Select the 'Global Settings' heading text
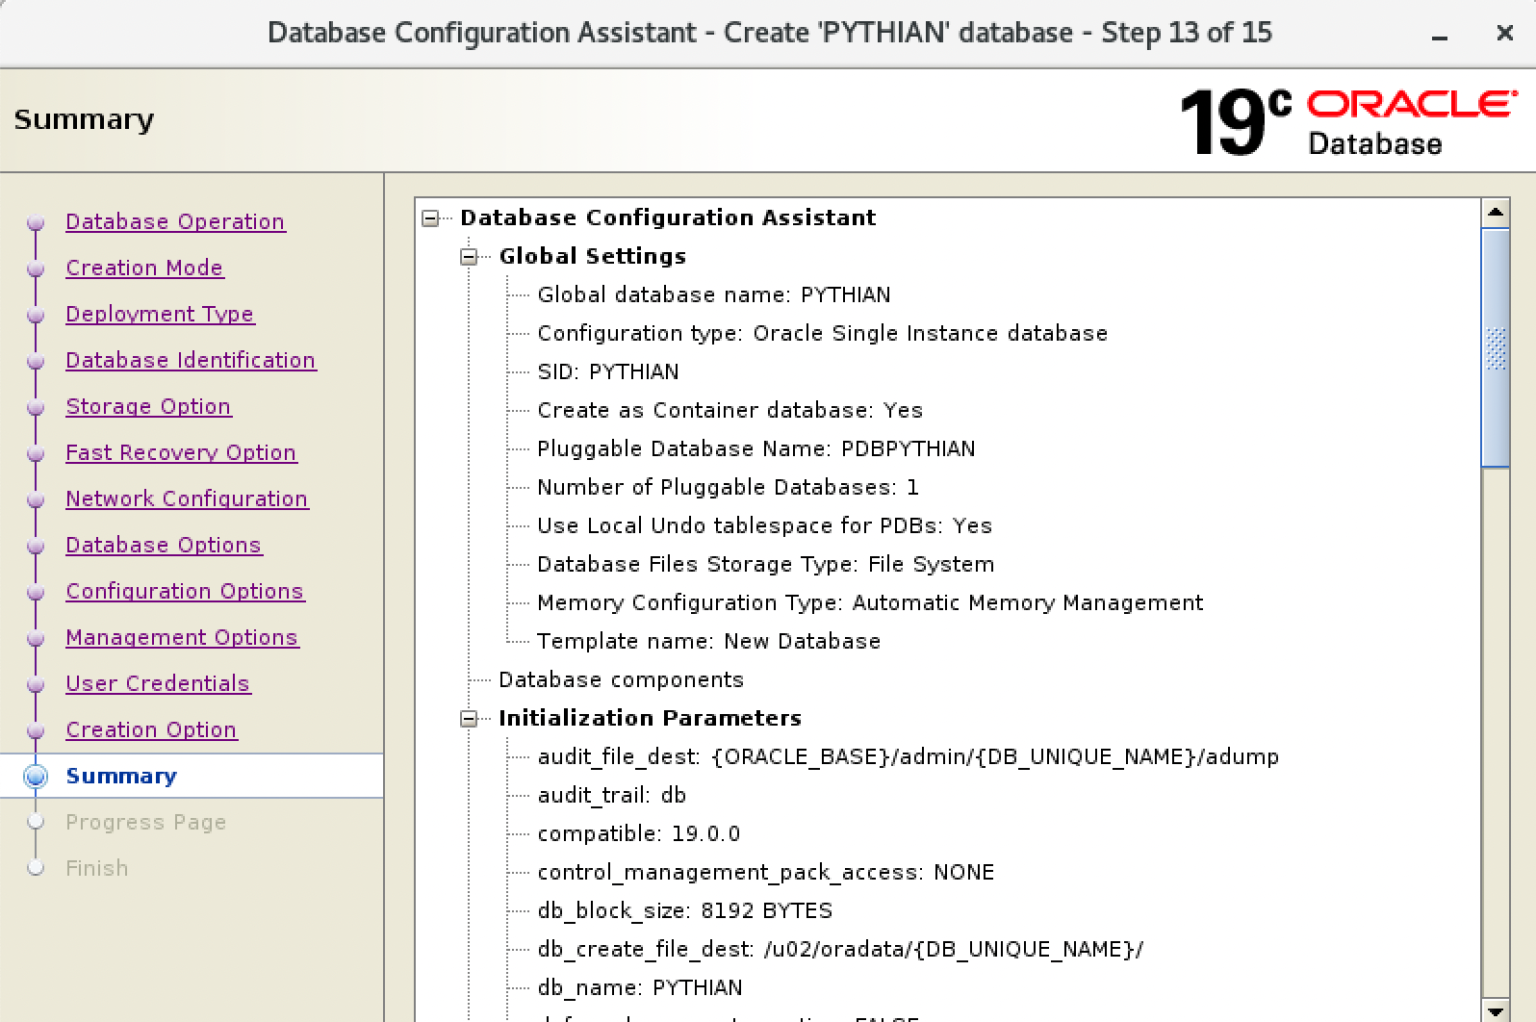 (x=593, y=257)
